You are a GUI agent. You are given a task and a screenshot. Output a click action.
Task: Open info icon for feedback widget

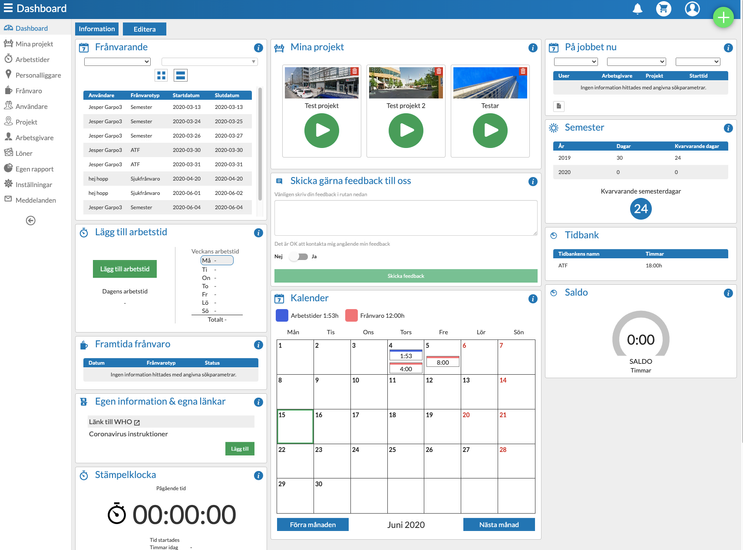click(x=533, y=181)
